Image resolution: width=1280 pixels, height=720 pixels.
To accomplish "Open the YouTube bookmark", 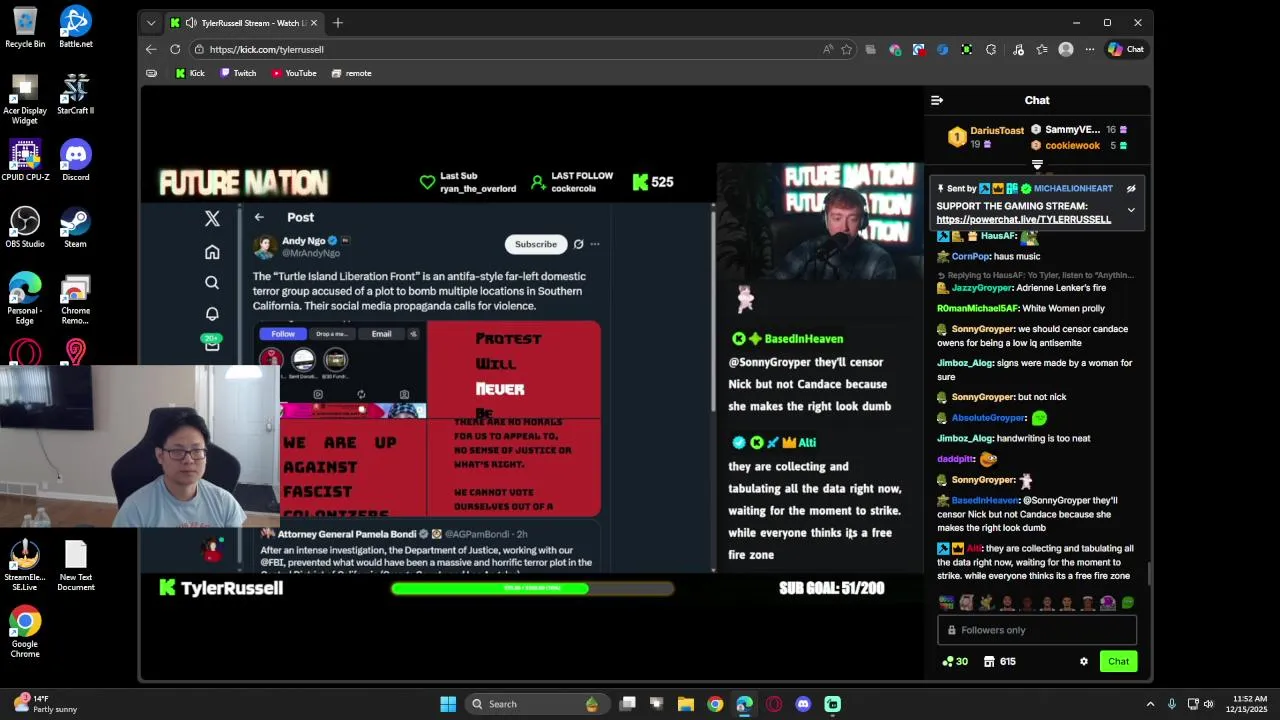I will coord(294,73).
